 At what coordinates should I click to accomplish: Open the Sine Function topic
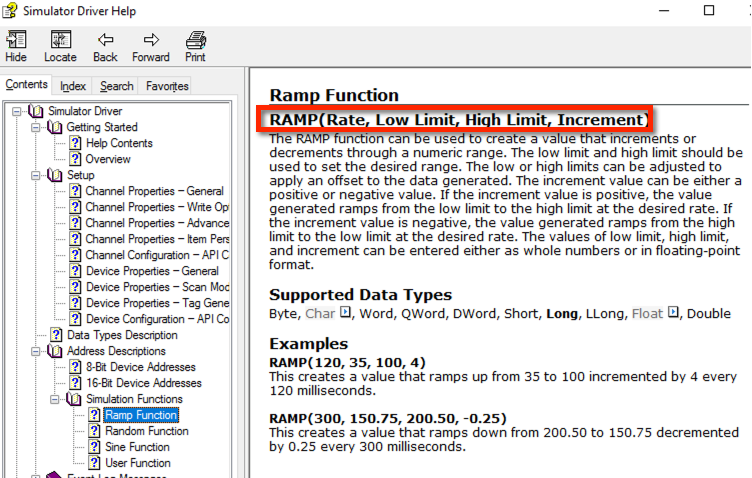137,447
